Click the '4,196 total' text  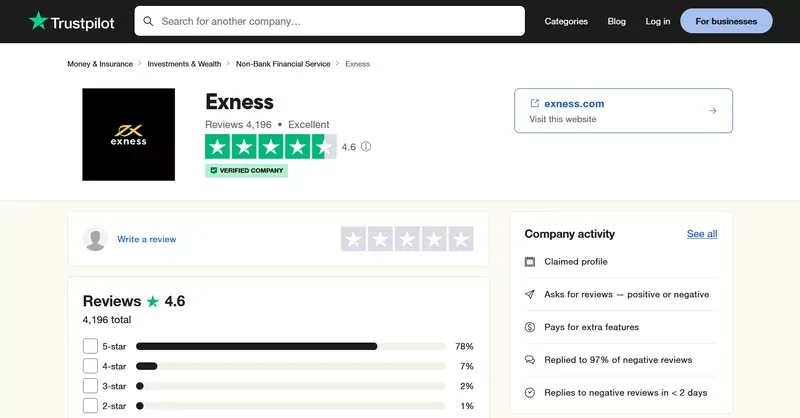coord(107,320)
